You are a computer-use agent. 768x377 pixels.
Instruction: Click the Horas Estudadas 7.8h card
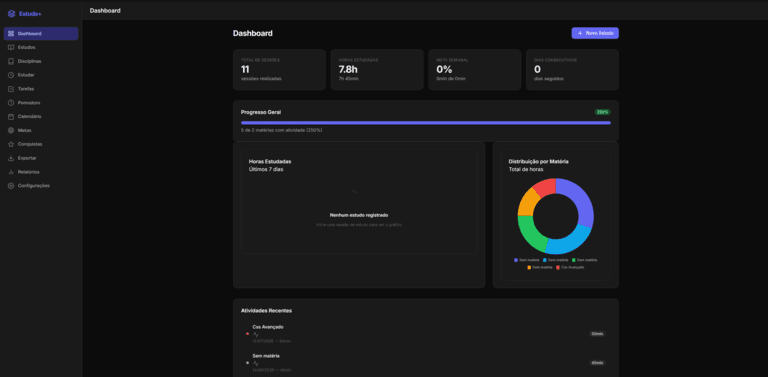click(x=377, y=70)
